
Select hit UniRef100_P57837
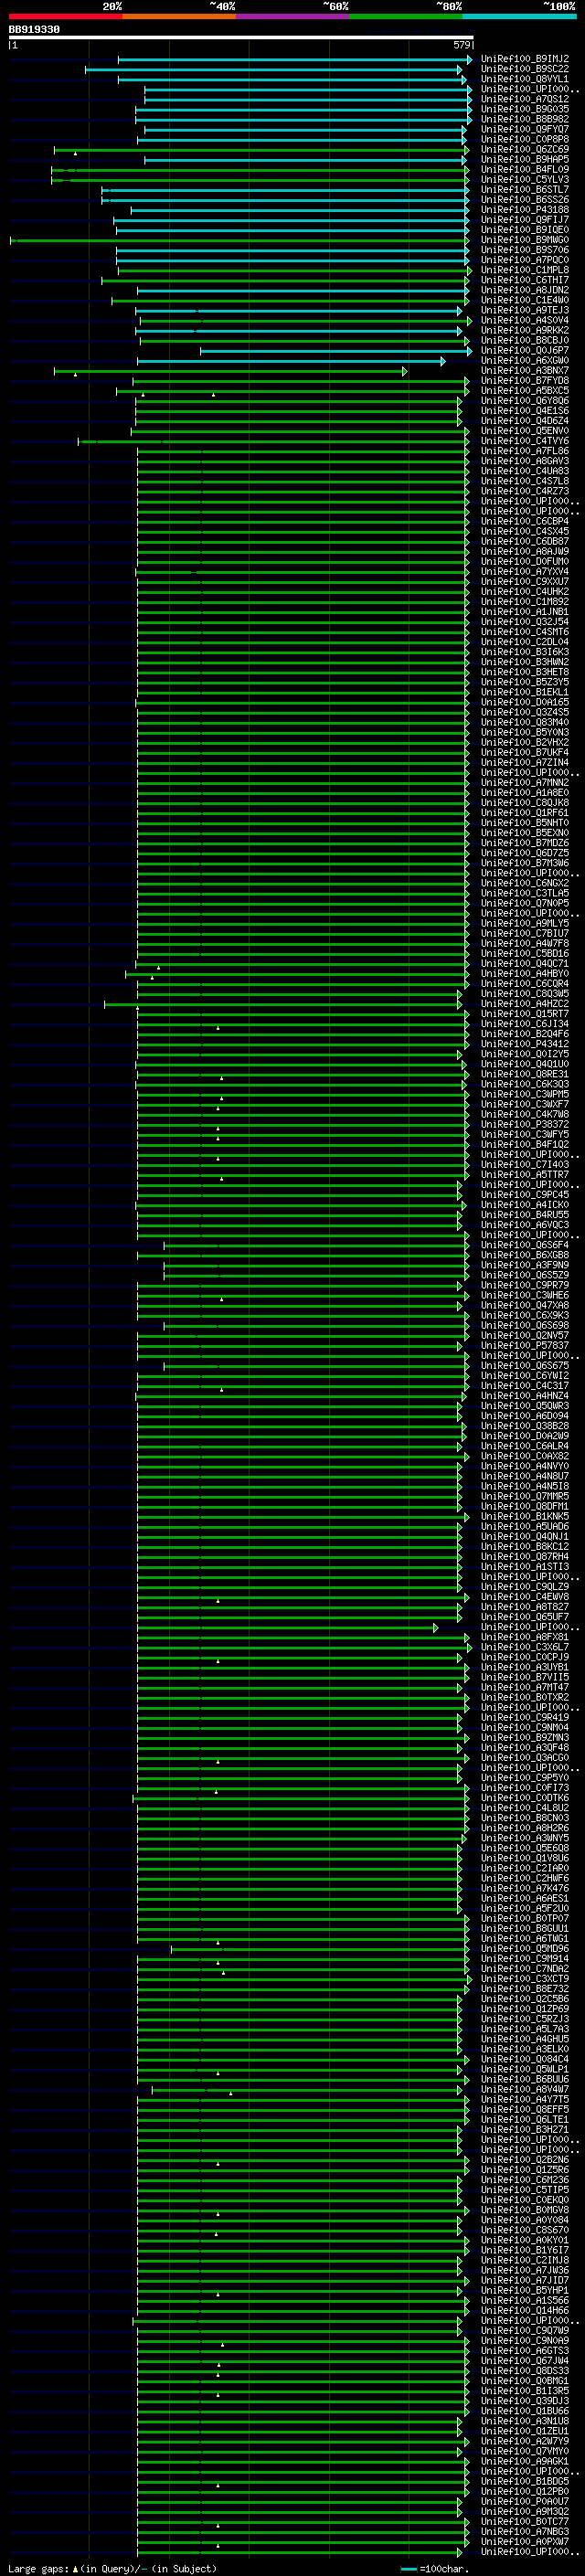click(525, 1346)
